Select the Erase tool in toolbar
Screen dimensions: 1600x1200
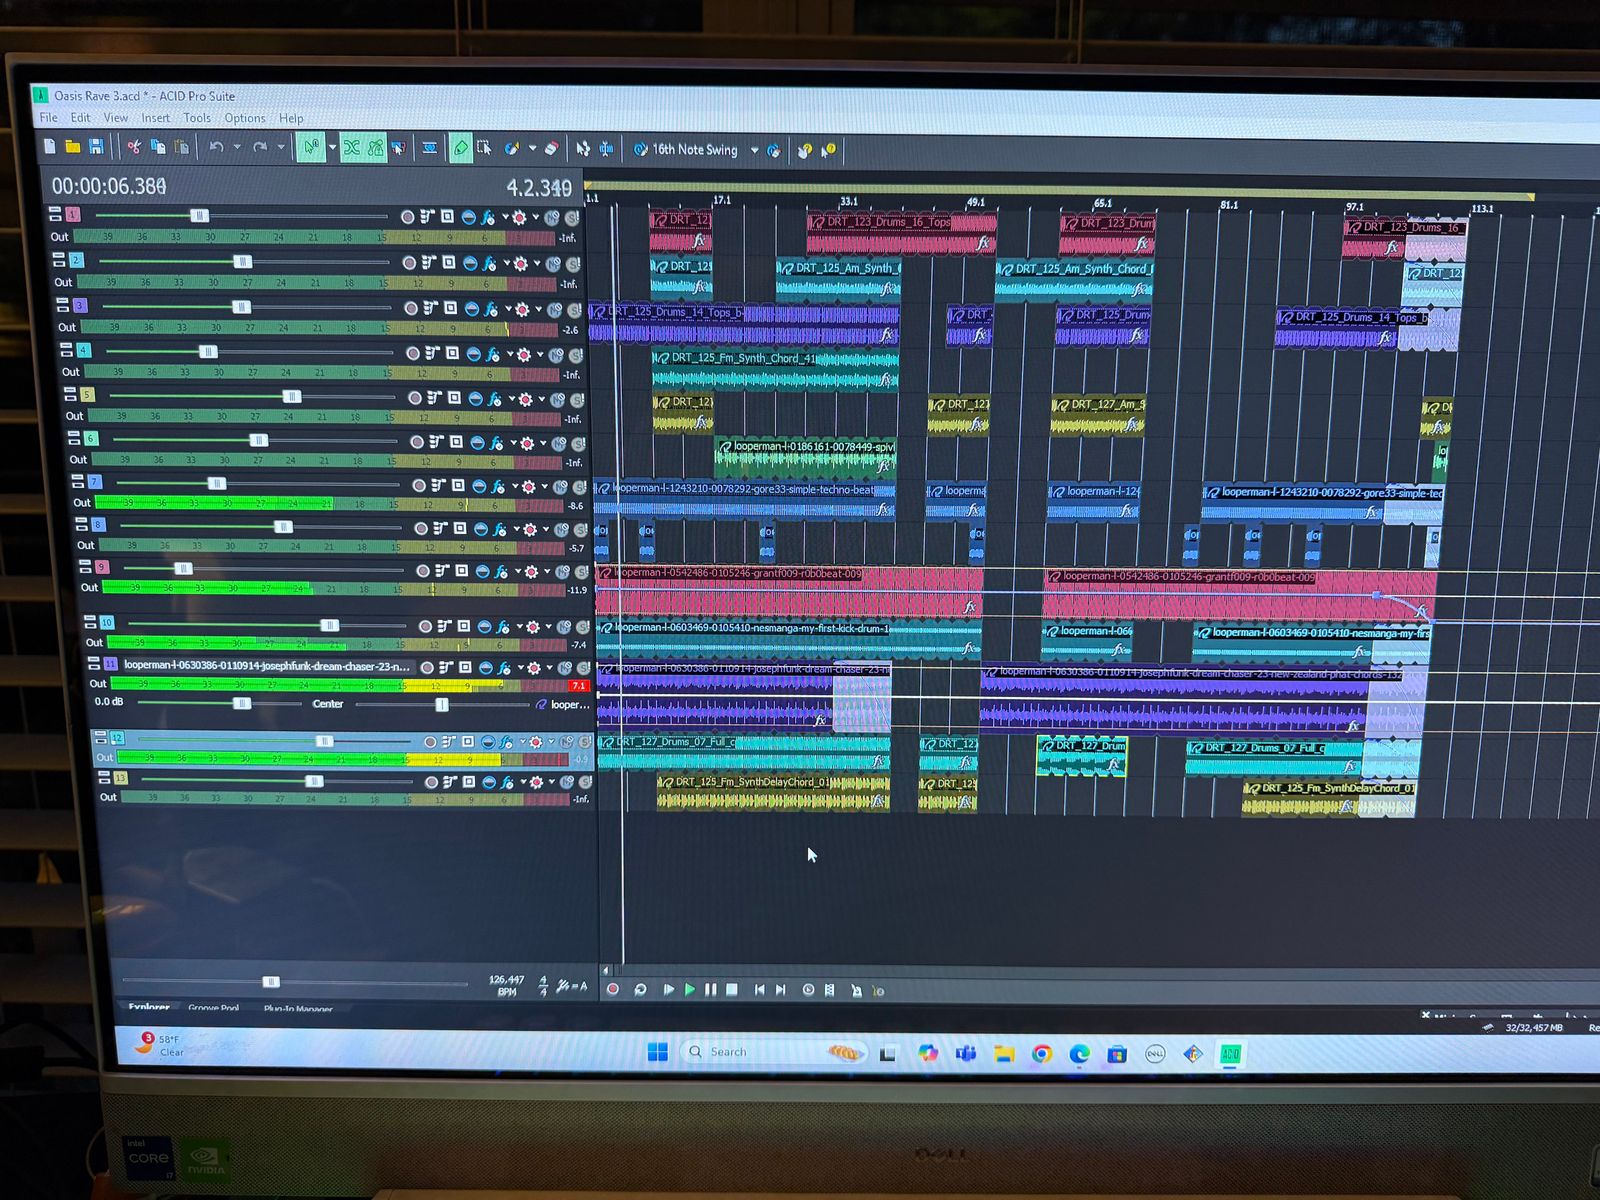(550, 149)
